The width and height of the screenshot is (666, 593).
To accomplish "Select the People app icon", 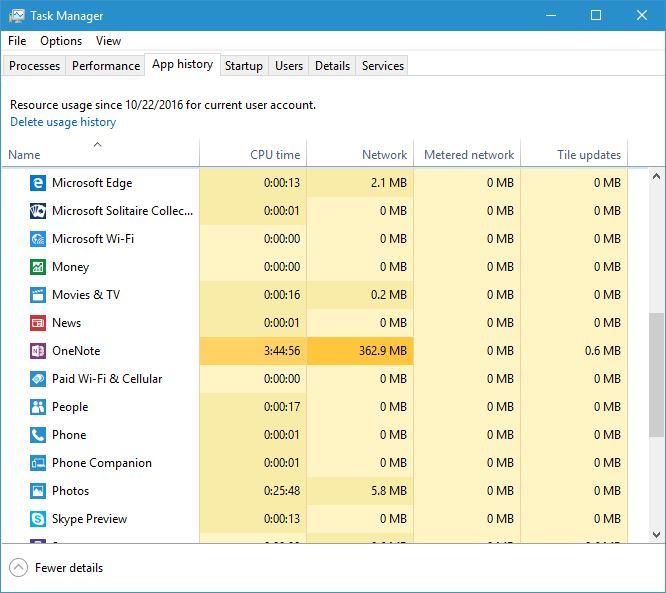I will pos(38,407).
